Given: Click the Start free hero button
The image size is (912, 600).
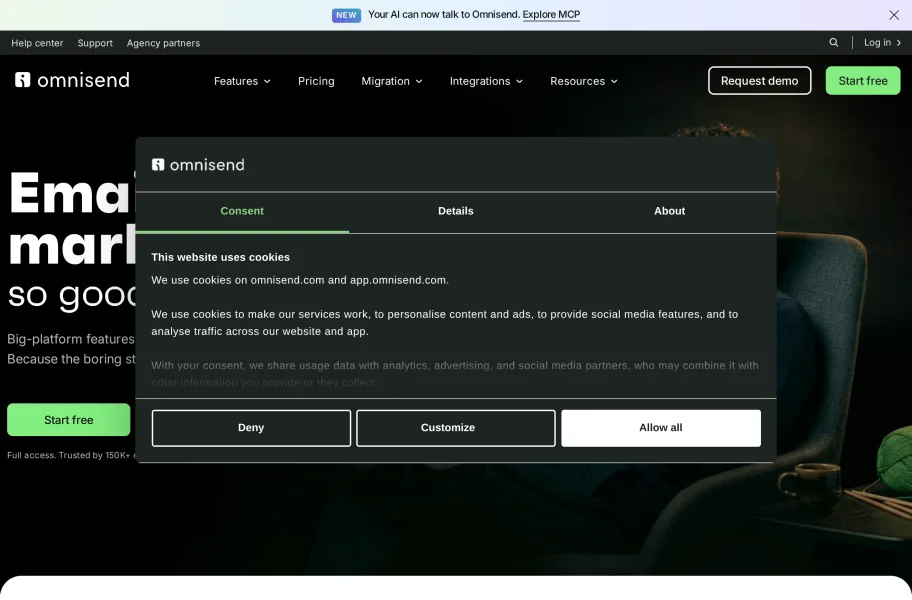Looking at the screenshot, I should [x=69, y=420].
